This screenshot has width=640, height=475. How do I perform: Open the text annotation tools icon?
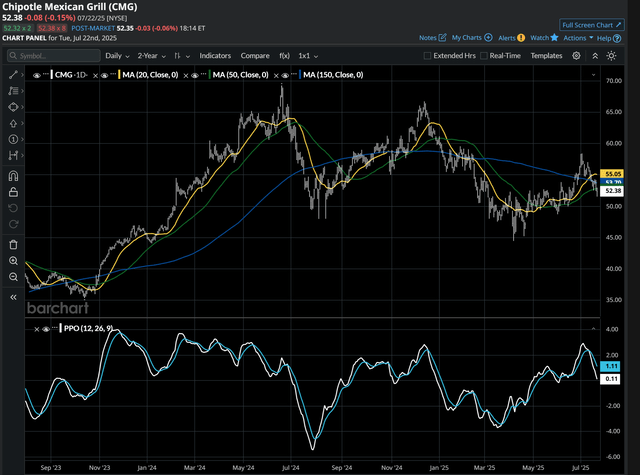point(13,91)
